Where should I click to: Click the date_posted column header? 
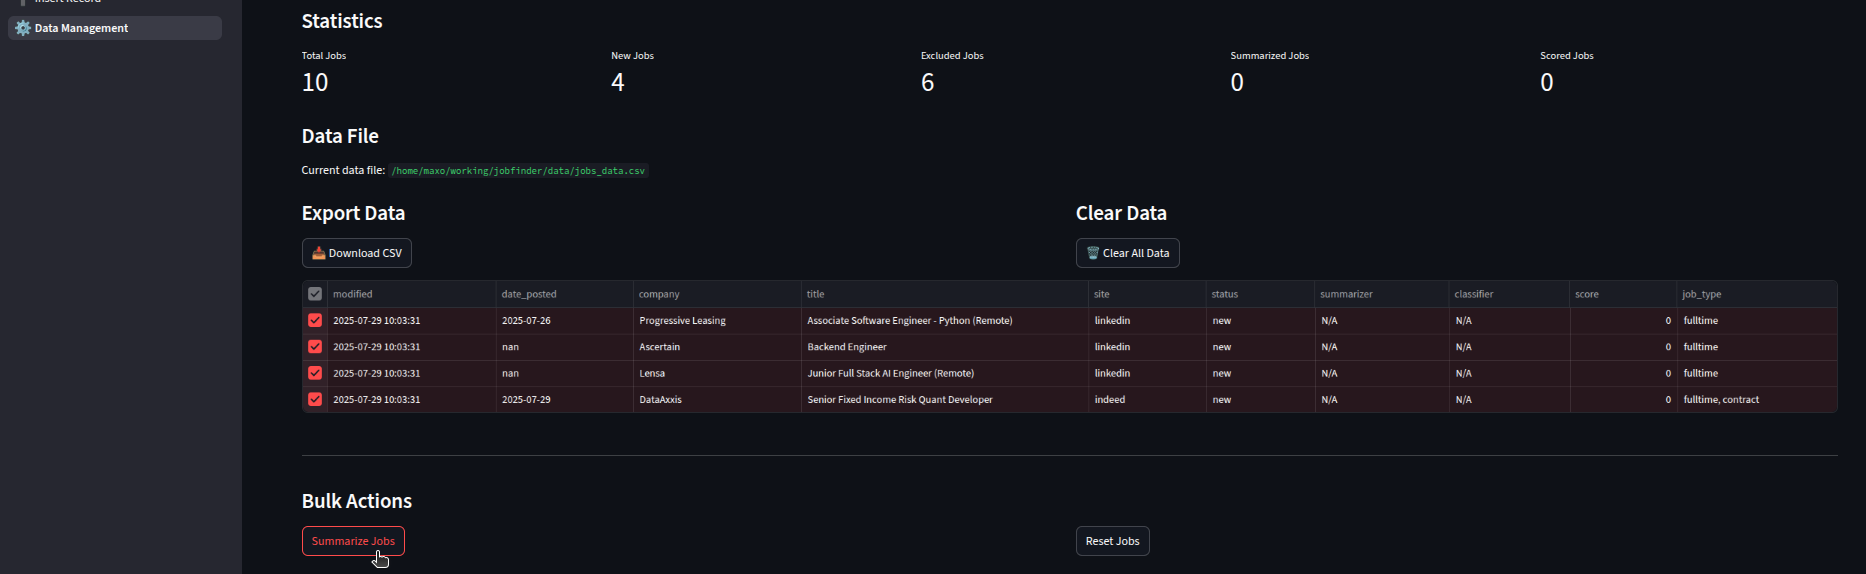(x=529, y=294)
